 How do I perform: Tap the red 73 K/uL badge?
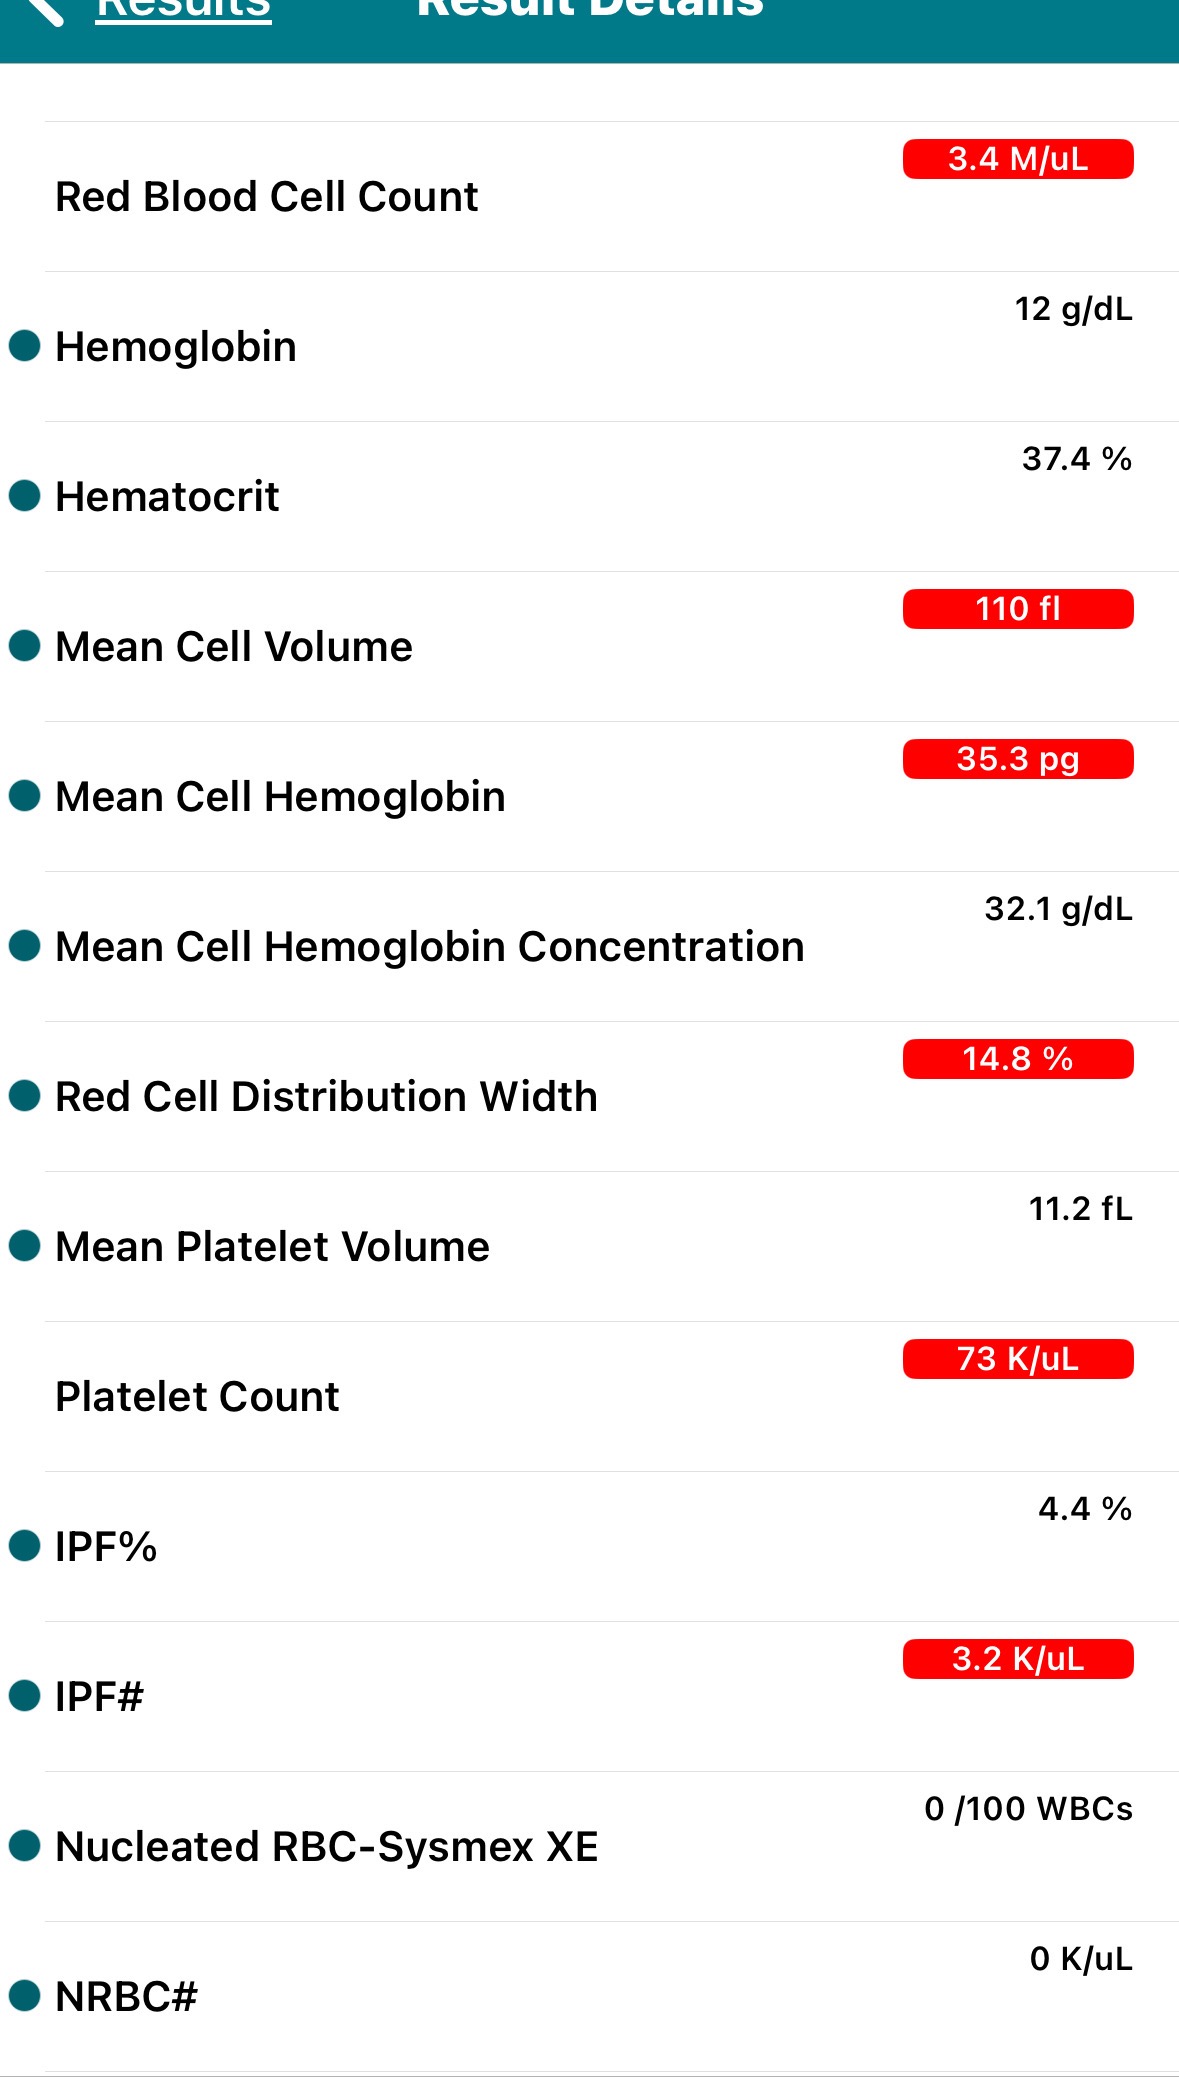(x=1017, y=1359)
